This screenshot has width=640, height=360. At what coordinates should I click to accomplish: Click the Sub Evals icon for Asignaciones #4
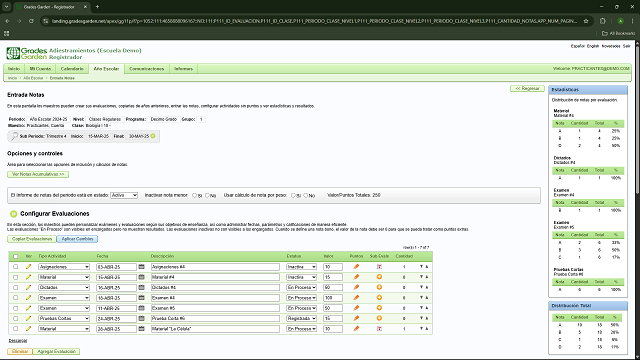[379, 267]
